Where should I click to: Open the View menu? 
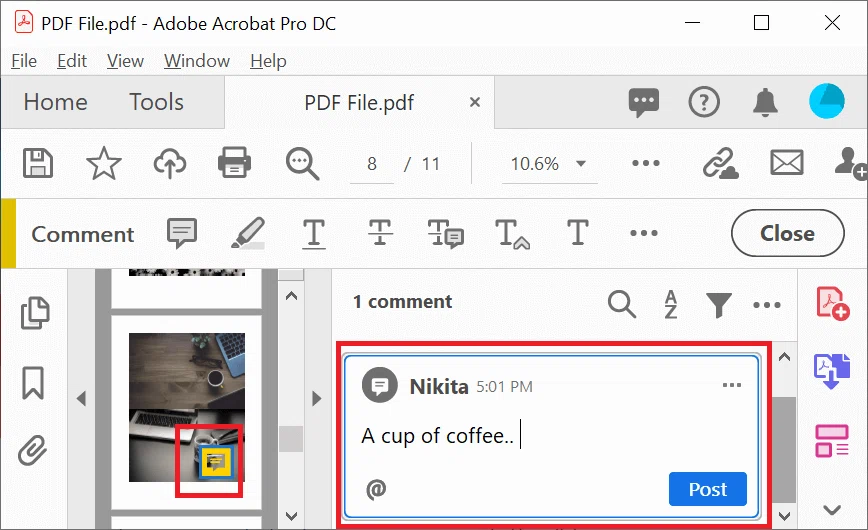(125, 61)
